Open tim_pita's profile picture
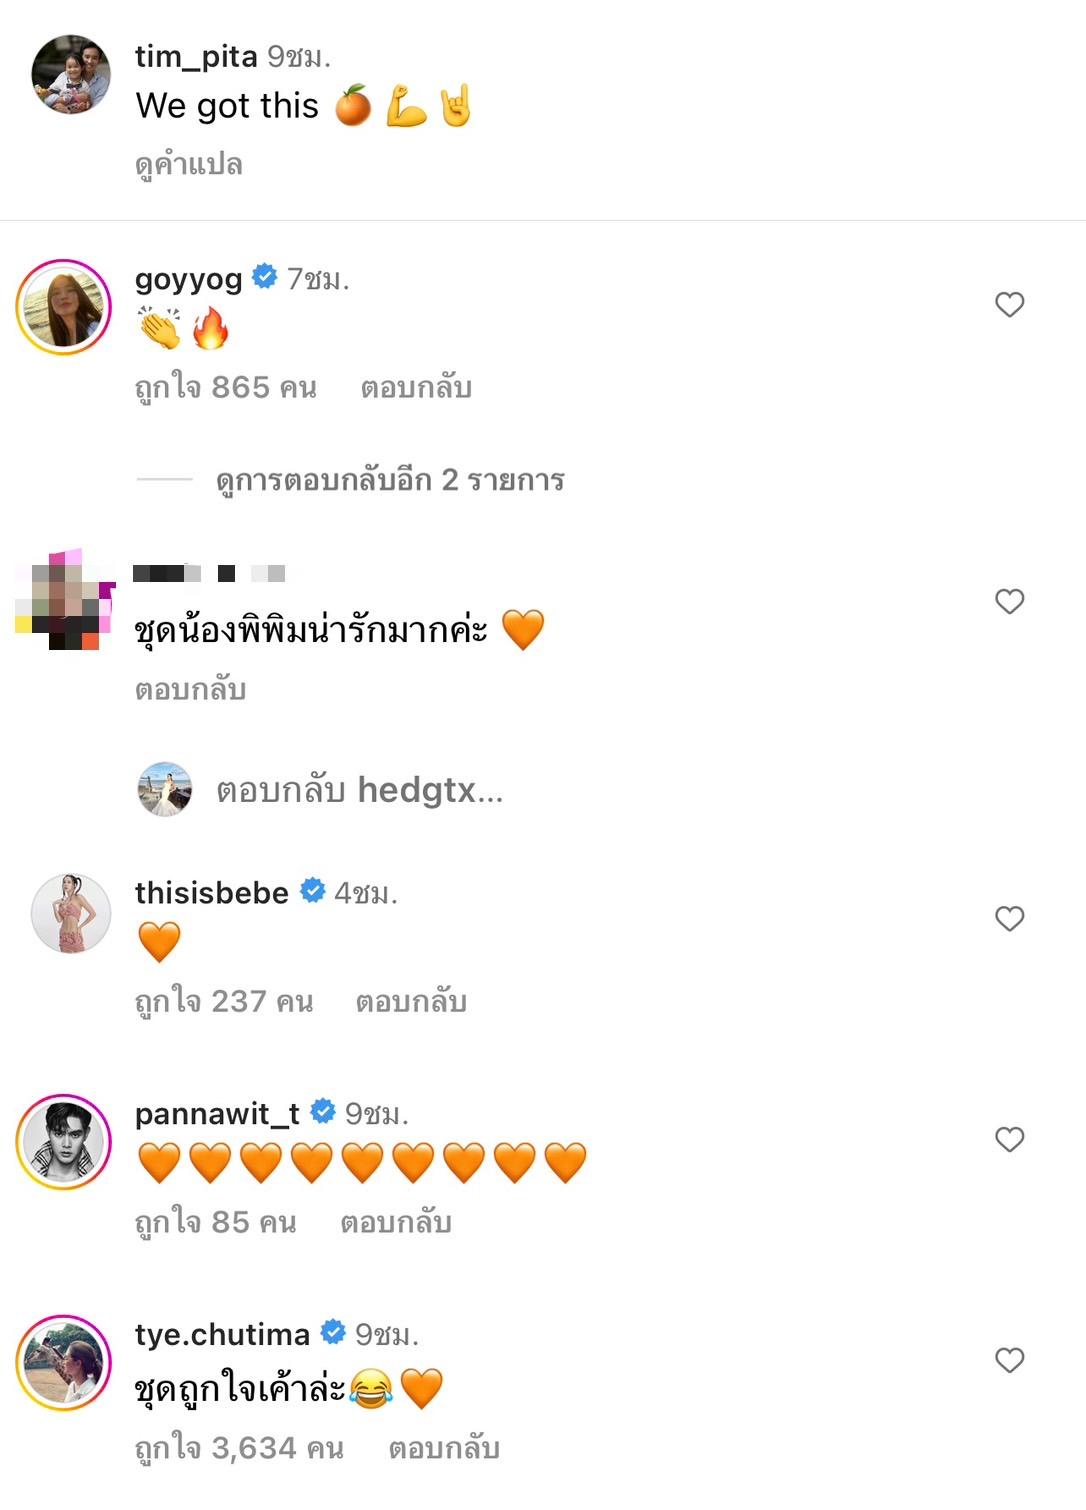The height and width of the screenshot is (1510, 1086). (70, 75)
